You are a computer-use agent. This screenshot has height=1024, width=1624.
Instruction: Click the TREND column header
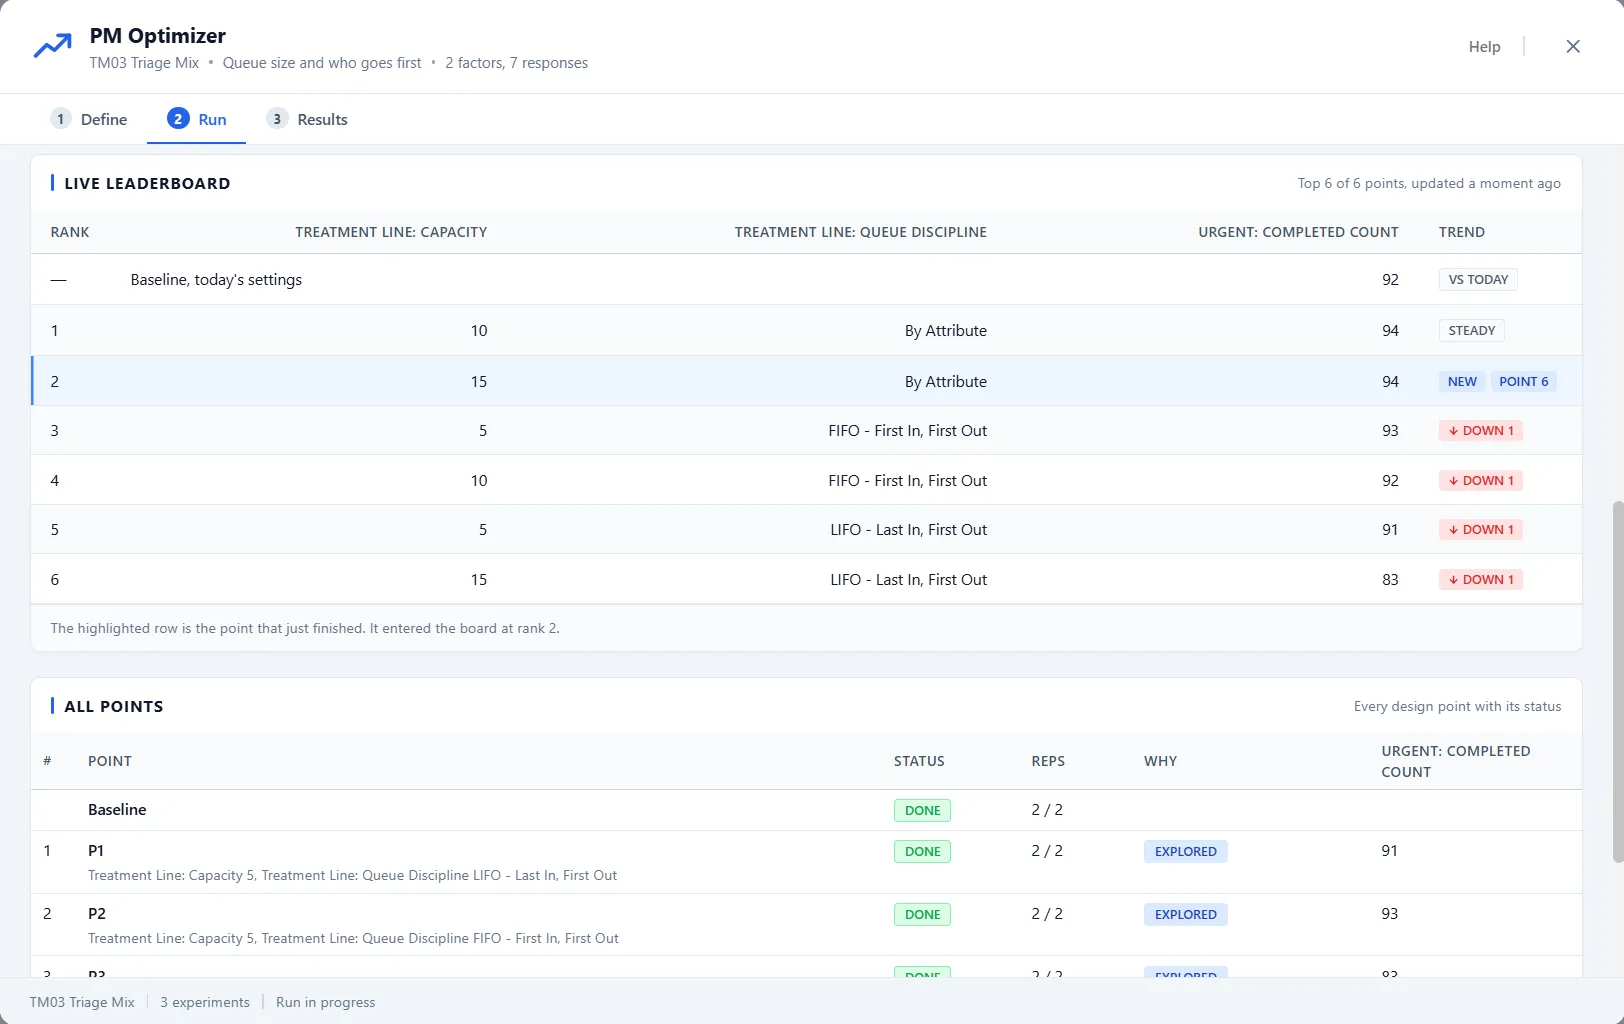[1461, 232]
